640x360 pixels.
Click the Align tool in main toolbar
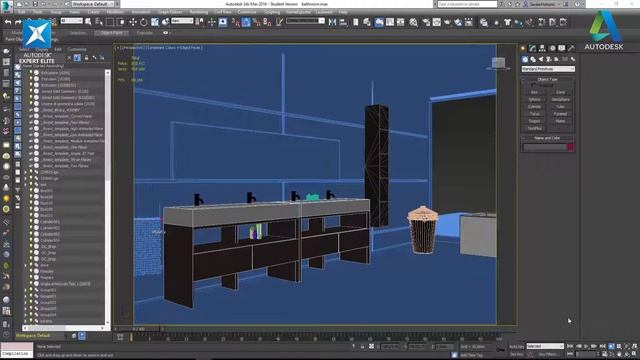(x=343, y=22)
